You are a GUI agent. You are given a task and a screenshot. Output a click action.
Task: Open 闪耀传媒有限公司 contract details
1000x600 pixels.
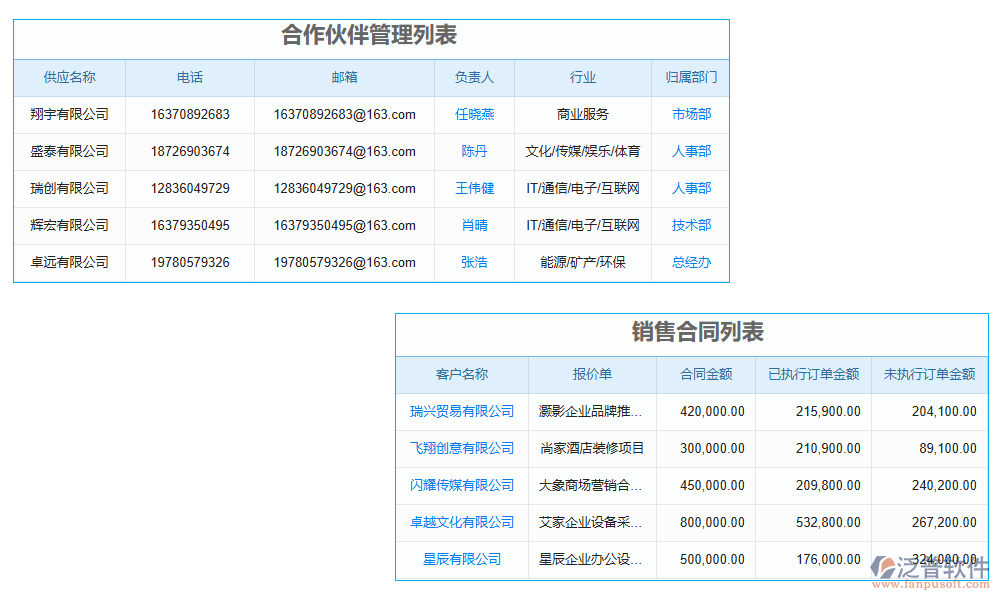point(461,485)
